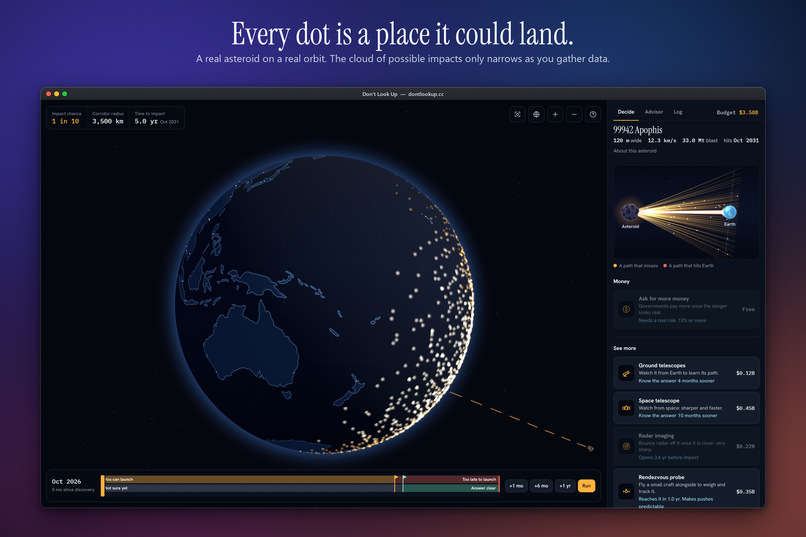Click the focus/recenter view icon
Screen dimensions: 806x537
[x=517, y=115]
